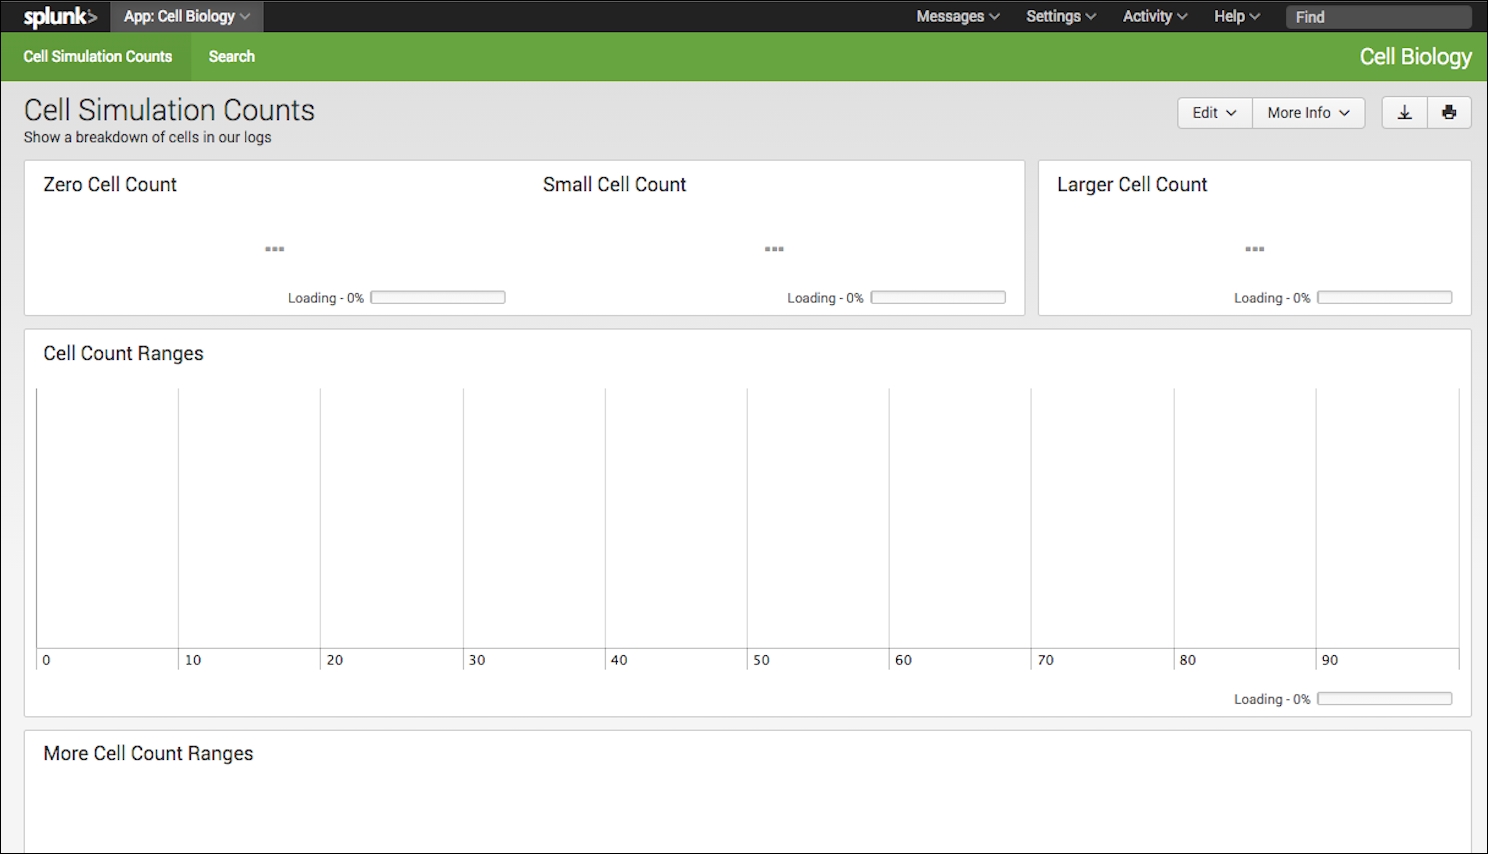
Task: Click the Cell Count Ranges panel title
Action: pos(123,354)
